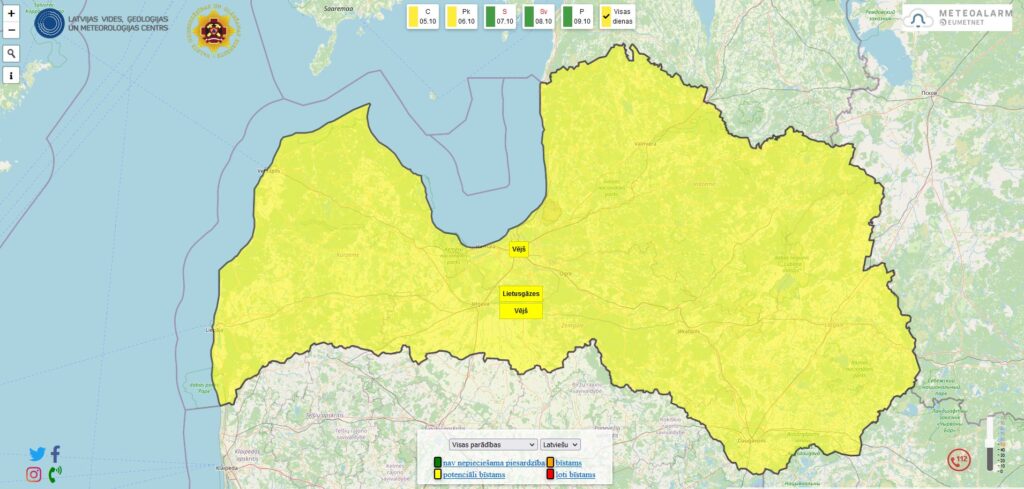Image resolution: width=1024 pixels, height=489 pixels.
Task: Open the Instagram icon
Action: (34, 474)
